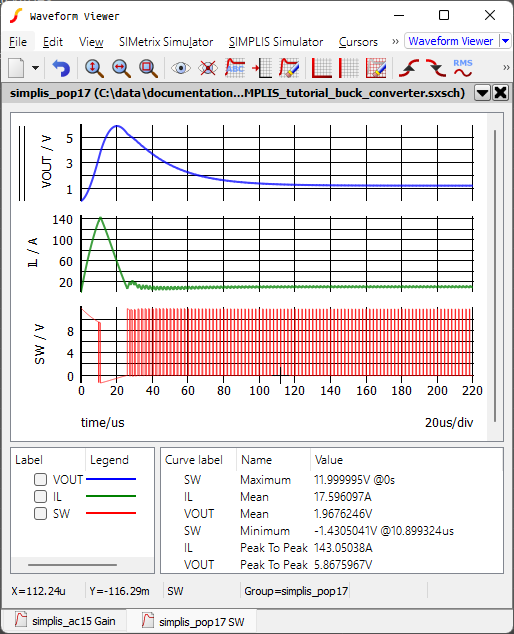Click the hide curves crossed-eye icon
Image resolution: width=514 pixels, height=634 pixels.
(208, 68)
